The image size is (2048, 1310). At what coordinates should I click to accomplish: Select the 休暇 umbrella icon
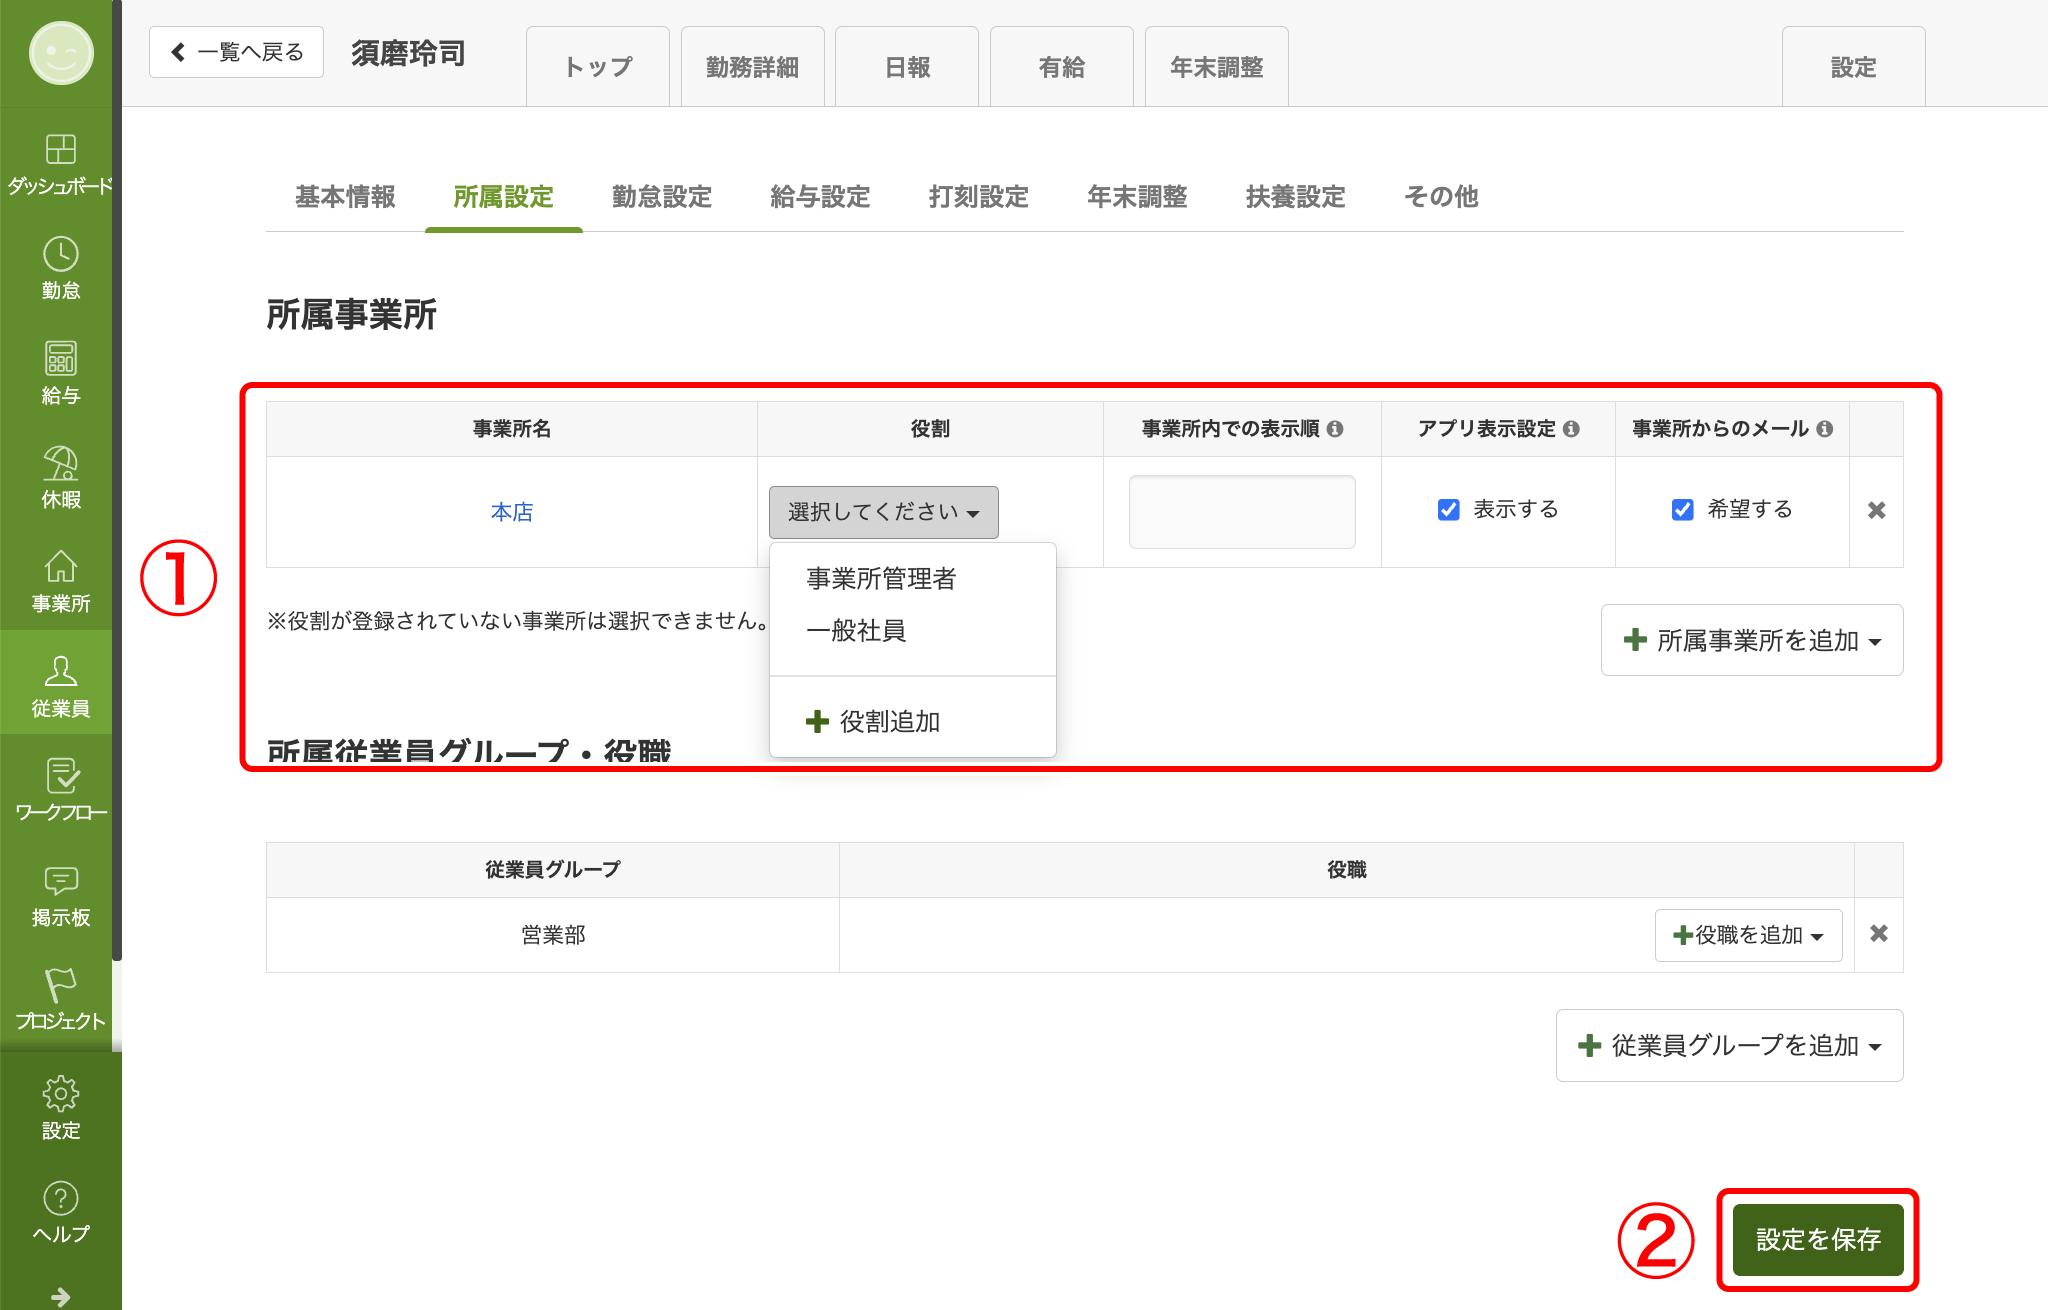(x=60, y=464)
